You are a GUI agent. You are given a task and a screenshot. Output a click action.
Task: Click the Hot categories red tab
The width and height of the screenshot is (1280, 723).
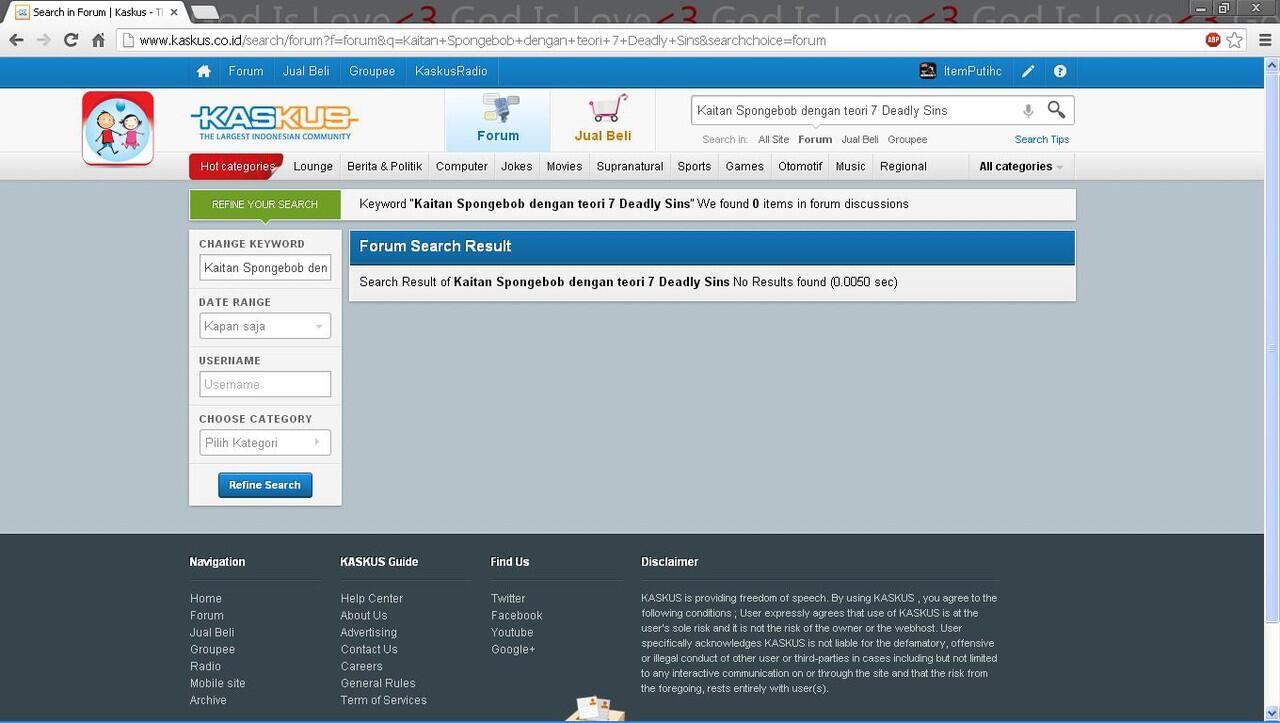(237, 166)
